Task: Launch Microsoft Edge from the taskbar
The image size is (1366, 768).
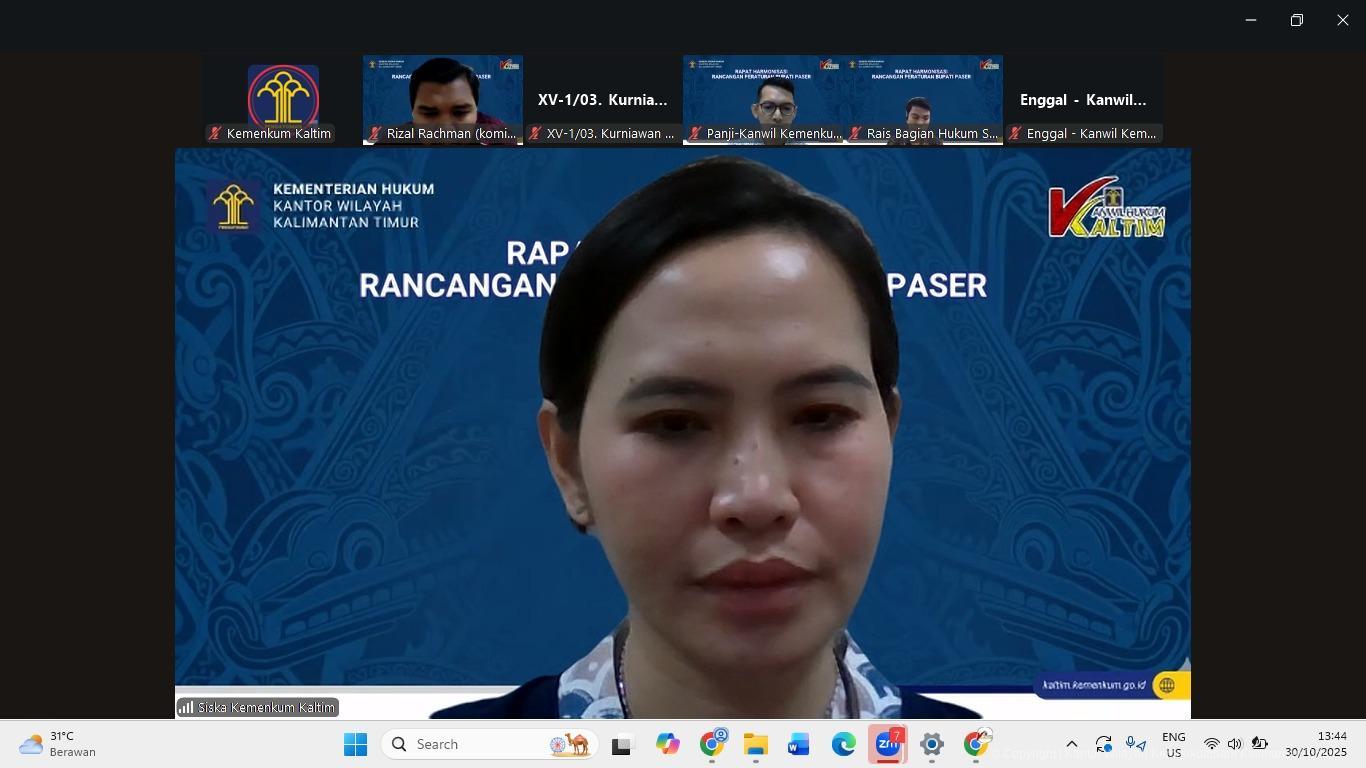Action: coord(843,744)
